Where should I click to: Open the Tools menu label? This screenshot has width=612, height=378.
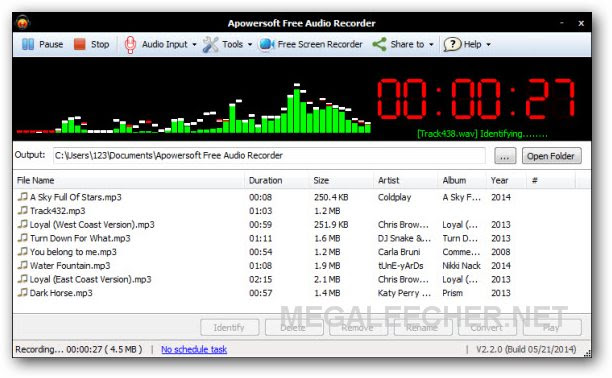(233, 44)
